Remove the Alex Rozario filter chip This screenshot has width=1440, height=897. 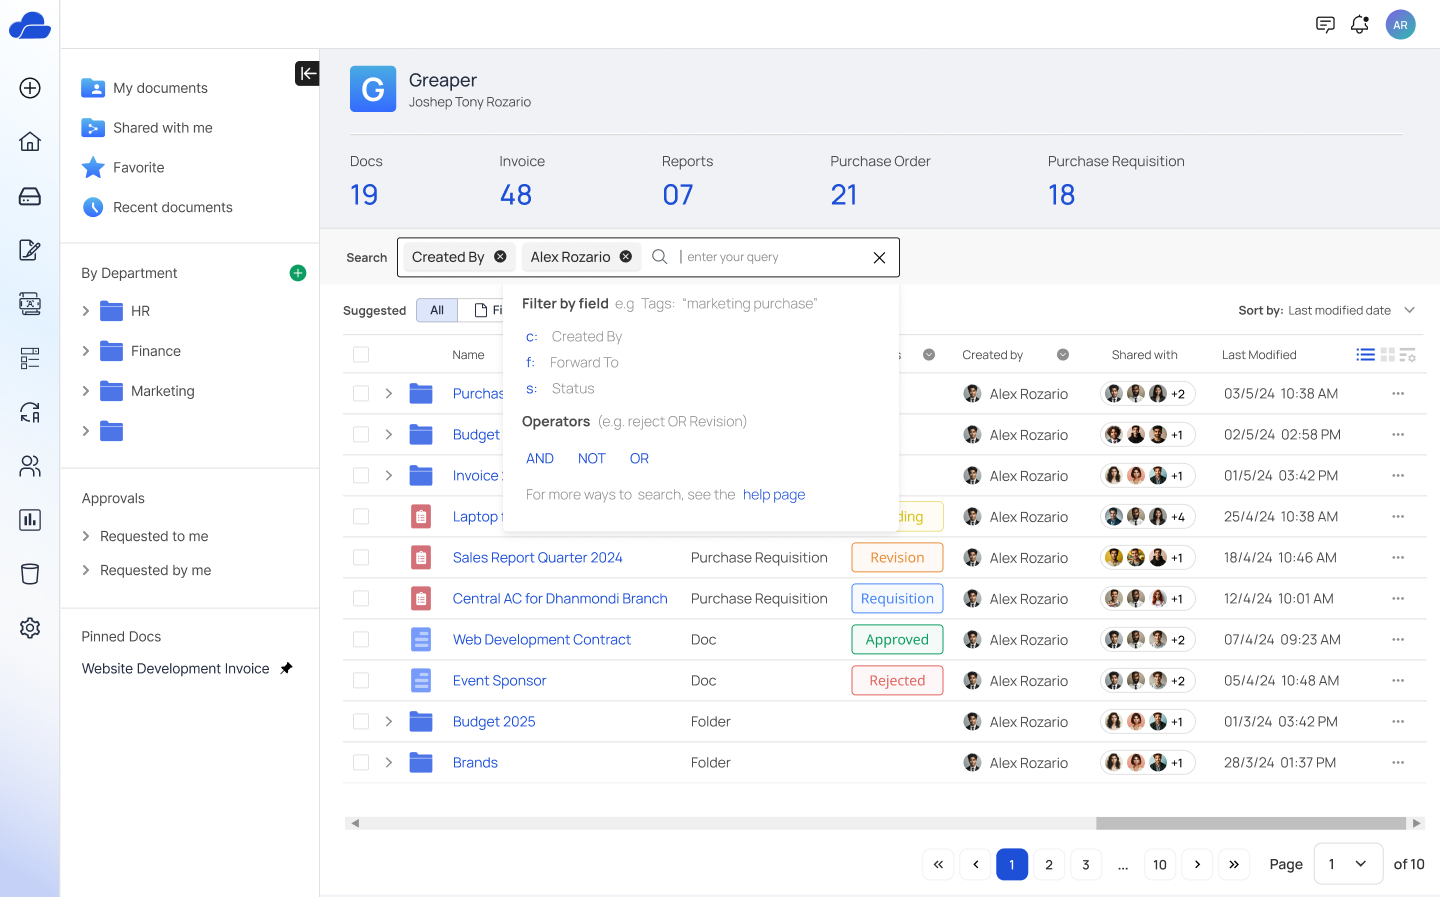(626, 257)
